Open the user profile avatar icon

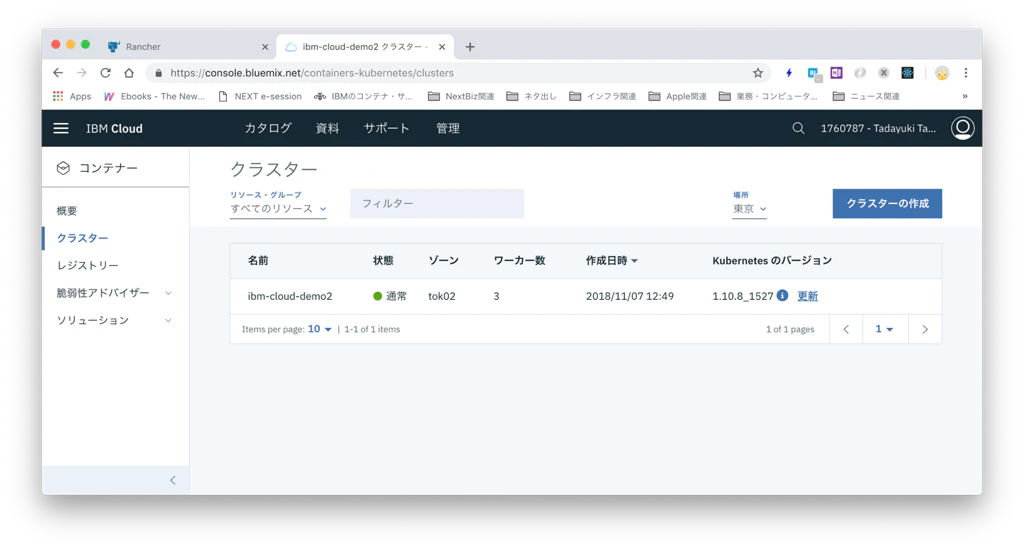(963, 128)
